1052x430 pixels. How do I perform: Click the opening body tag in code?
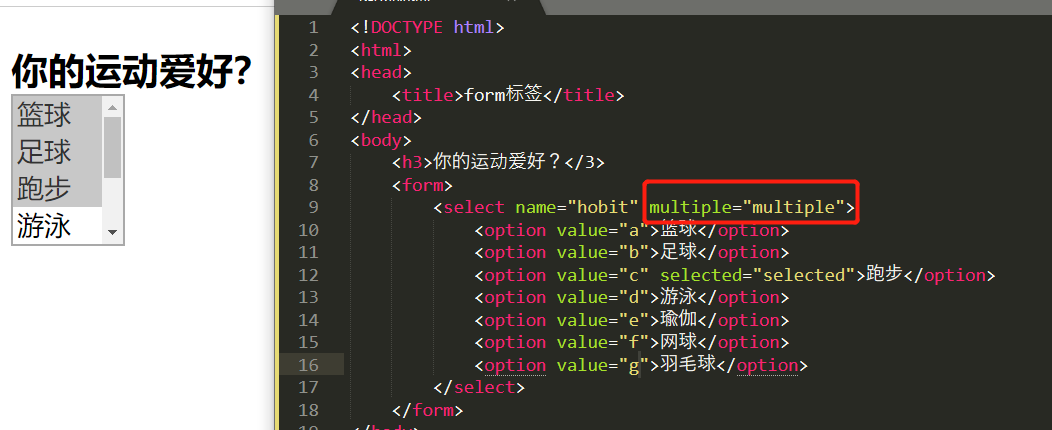[381, 140]
